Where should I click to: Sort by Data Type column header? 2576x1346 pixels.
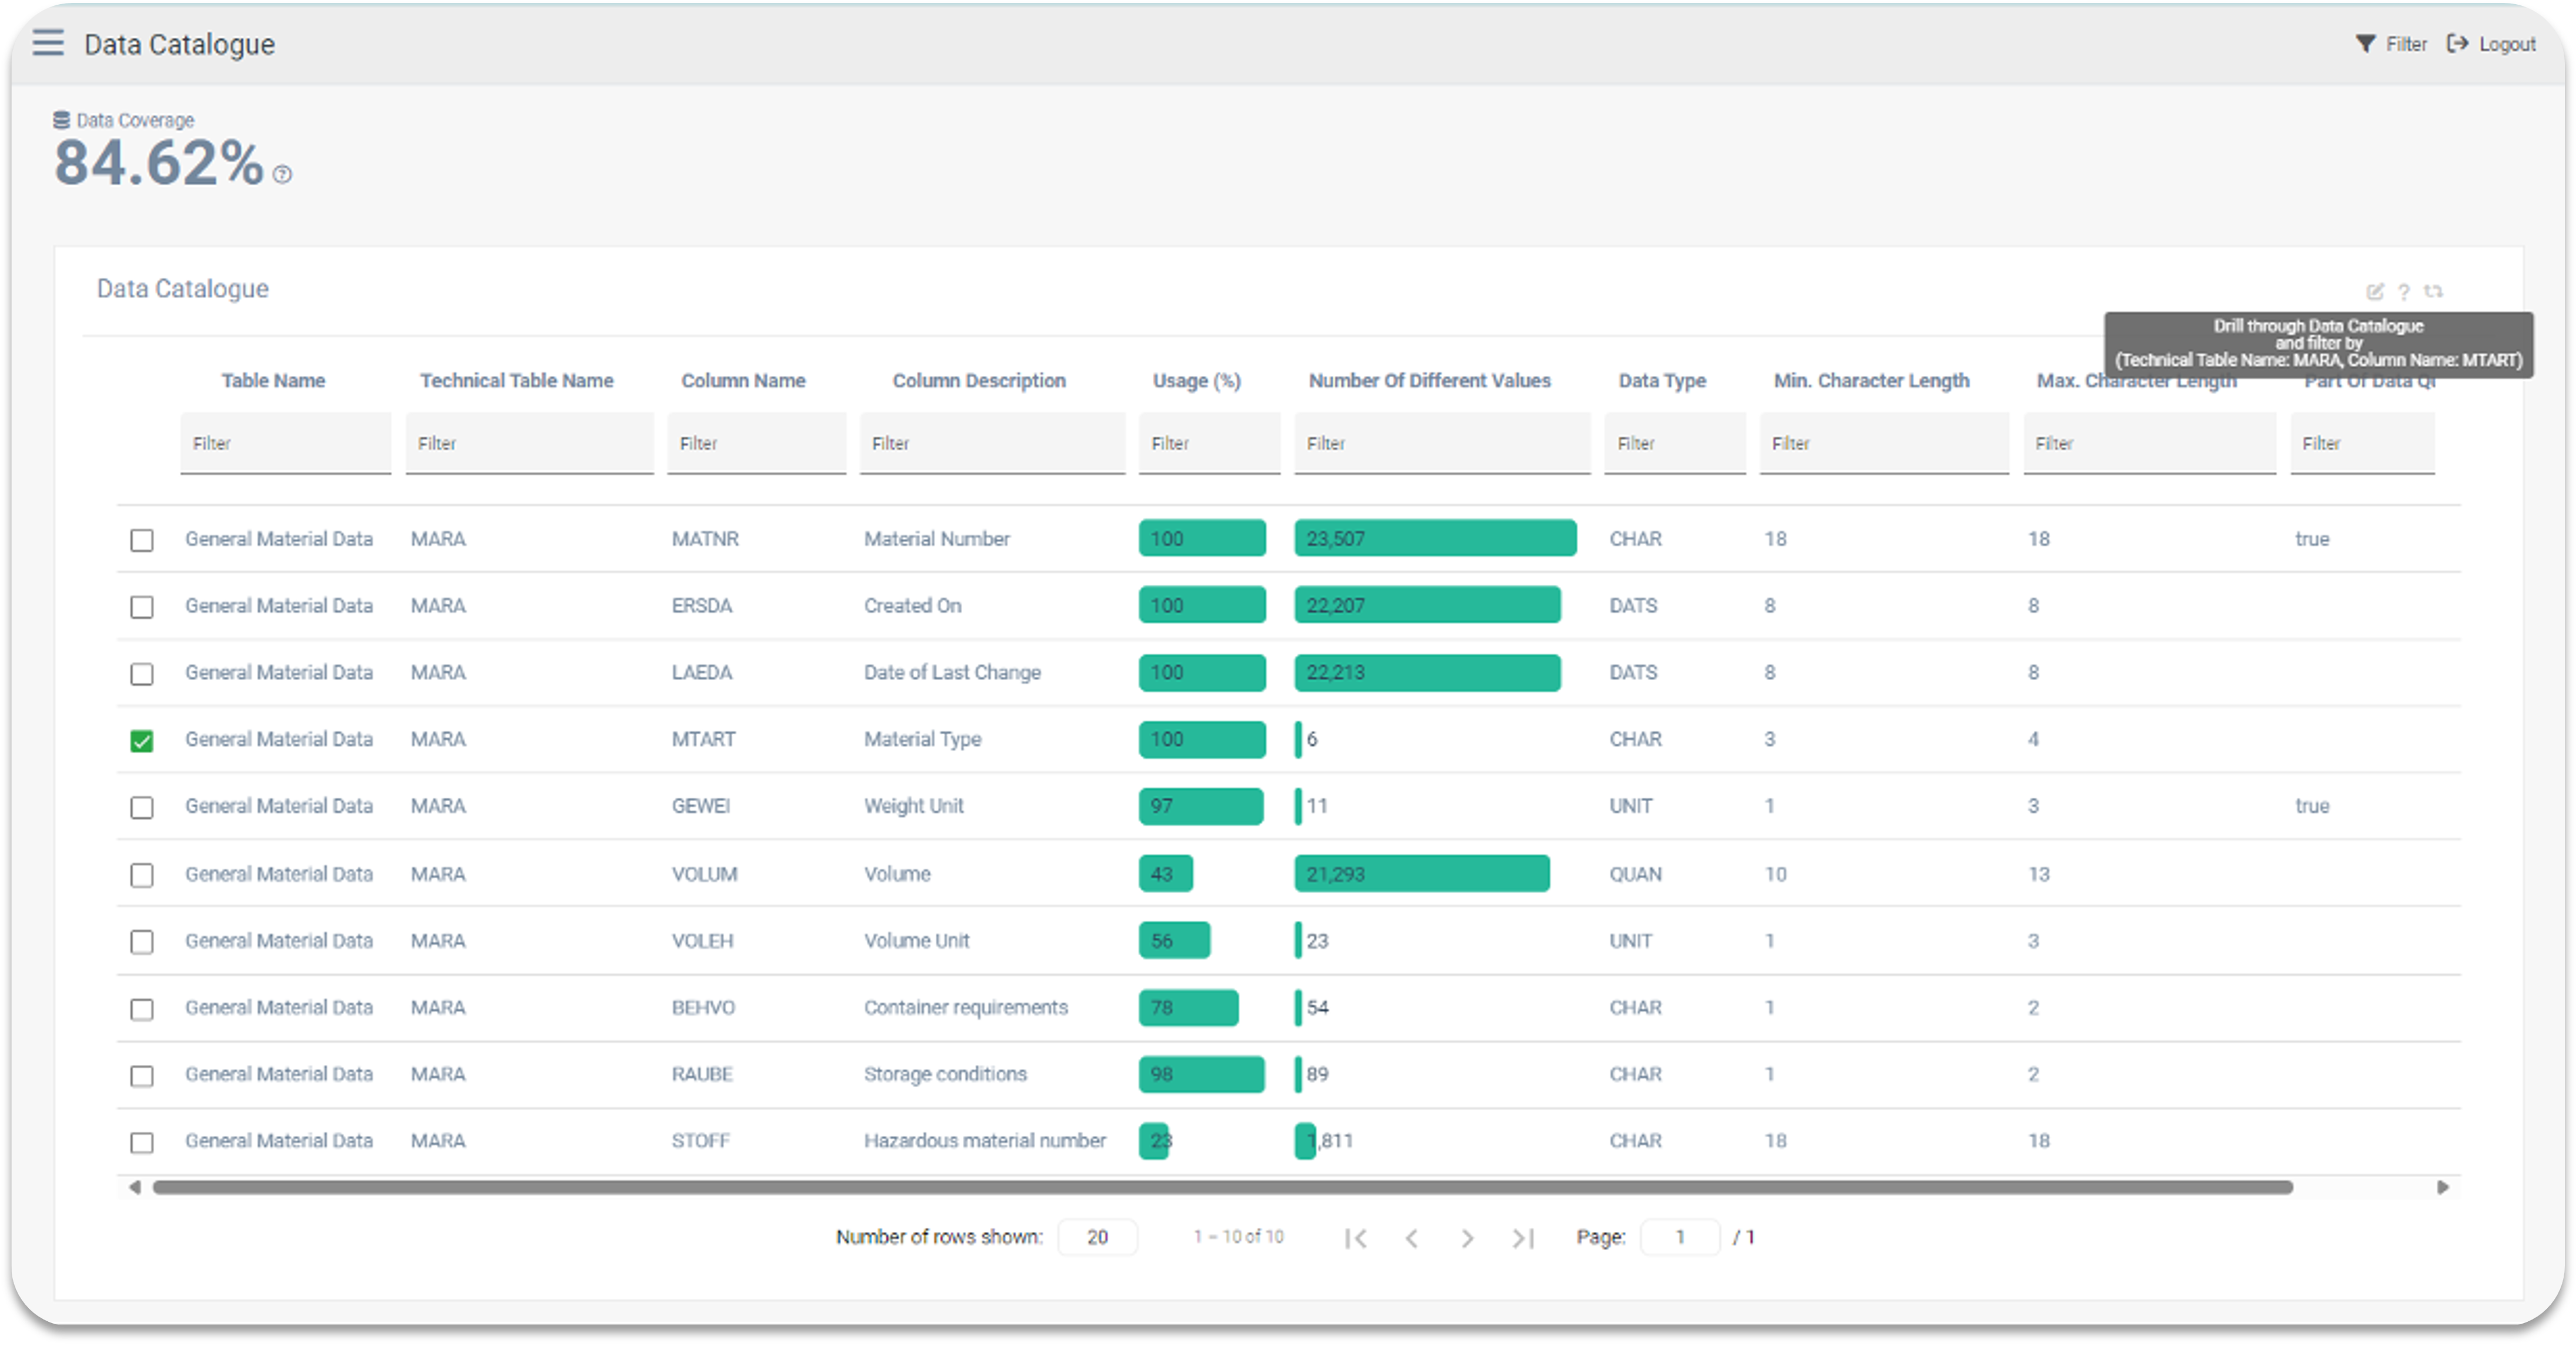pyautogui.click(x=1662, y=381)
